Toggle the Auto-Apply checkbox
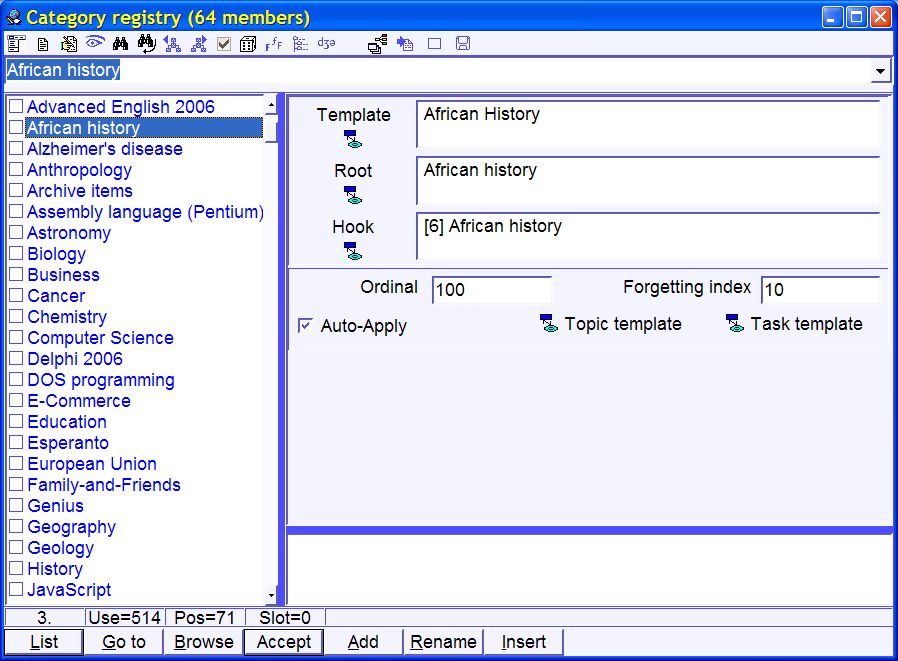The height and width of the screenshot is (661, 898). [305, 326]
